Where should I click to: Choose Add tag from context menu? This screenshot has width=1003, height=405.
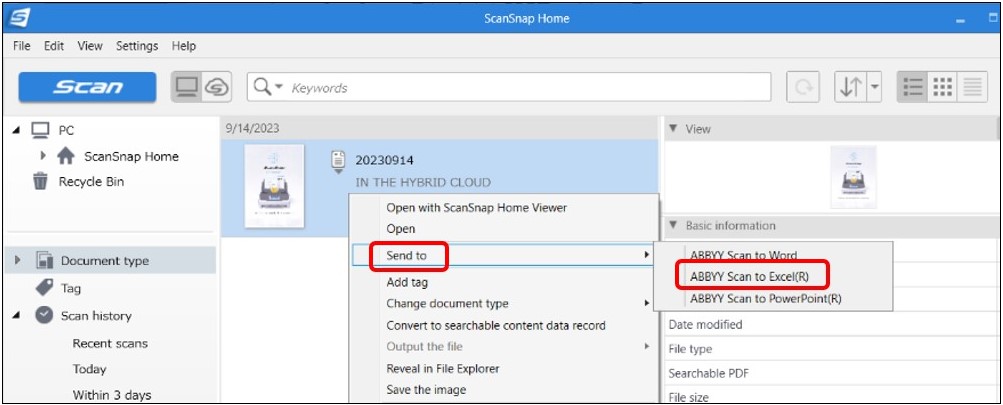point(407,282)
